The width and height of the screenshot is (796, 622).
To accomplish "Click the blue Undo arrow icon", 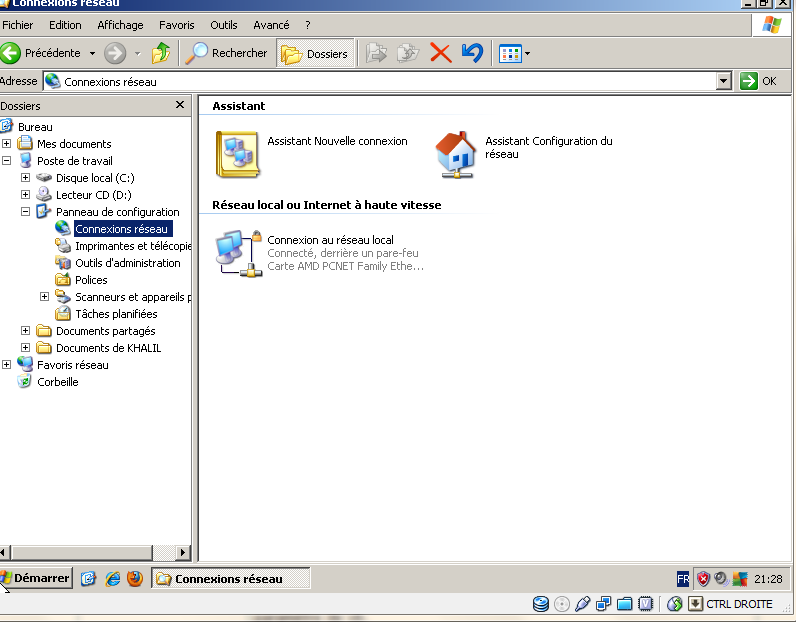I will coord(472,53).
